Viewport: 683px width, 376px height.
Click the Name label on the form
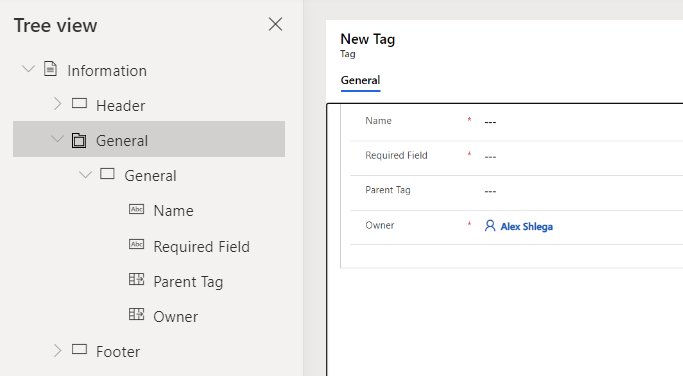(x=379, y=121)
